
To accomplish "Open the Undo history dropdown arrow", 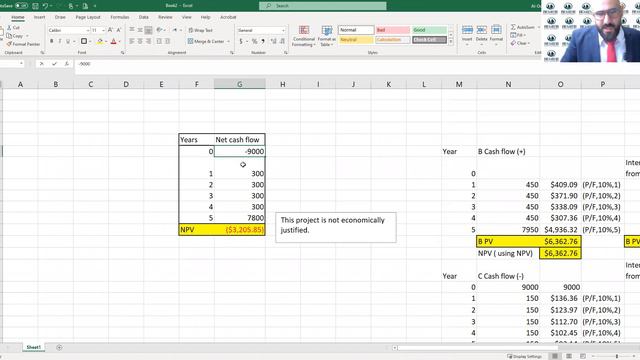I will pyautogui.click(x=51, y=6).
